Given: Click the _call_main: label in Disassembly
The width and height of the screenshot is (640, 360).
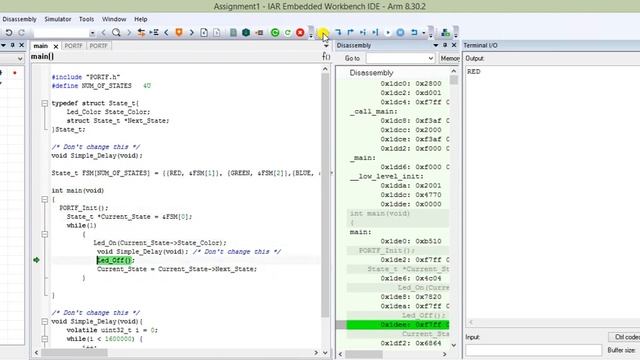Looking at the screenshot, I should 373,111.
